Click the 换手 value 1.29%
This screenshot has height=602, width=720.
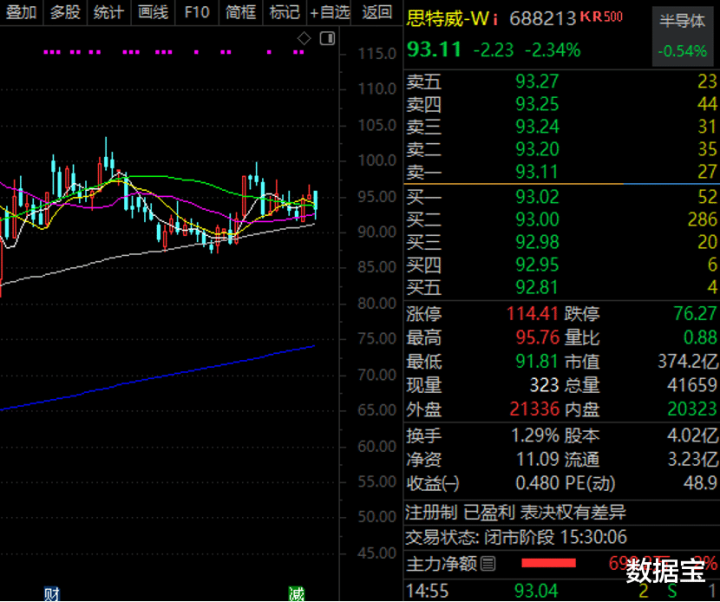click(535, 435)
